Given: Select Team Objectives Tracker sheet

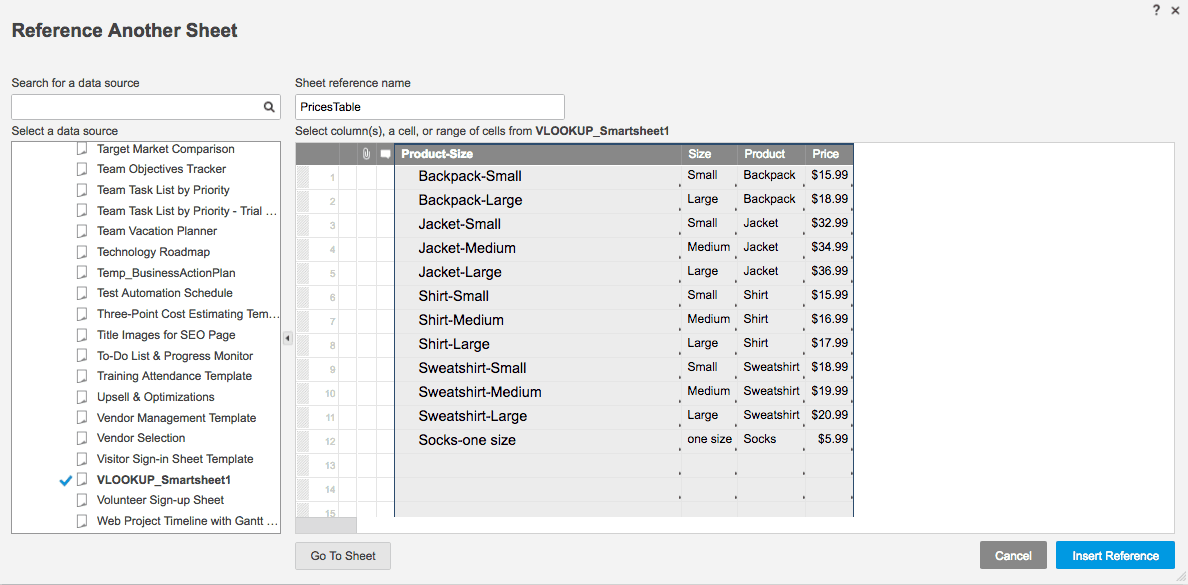Looking at the screenshot, I should (x=161, y=169).
